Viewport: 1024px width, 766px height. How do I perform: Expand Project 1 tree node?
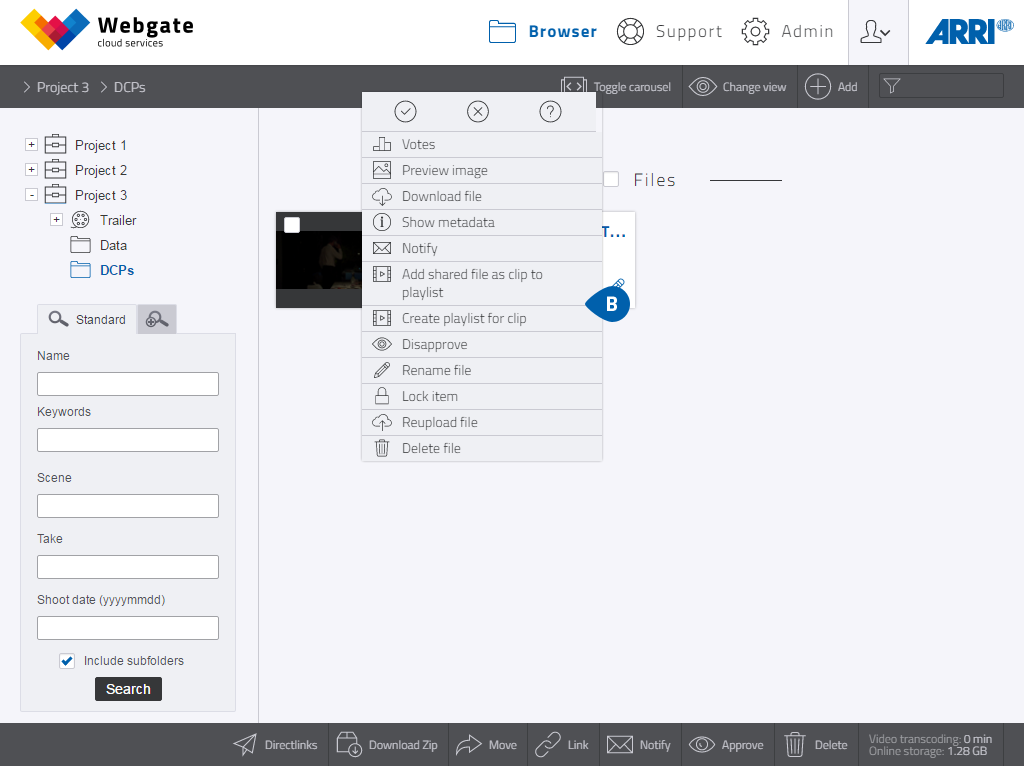pyautogui.click(x=31, y=144)
